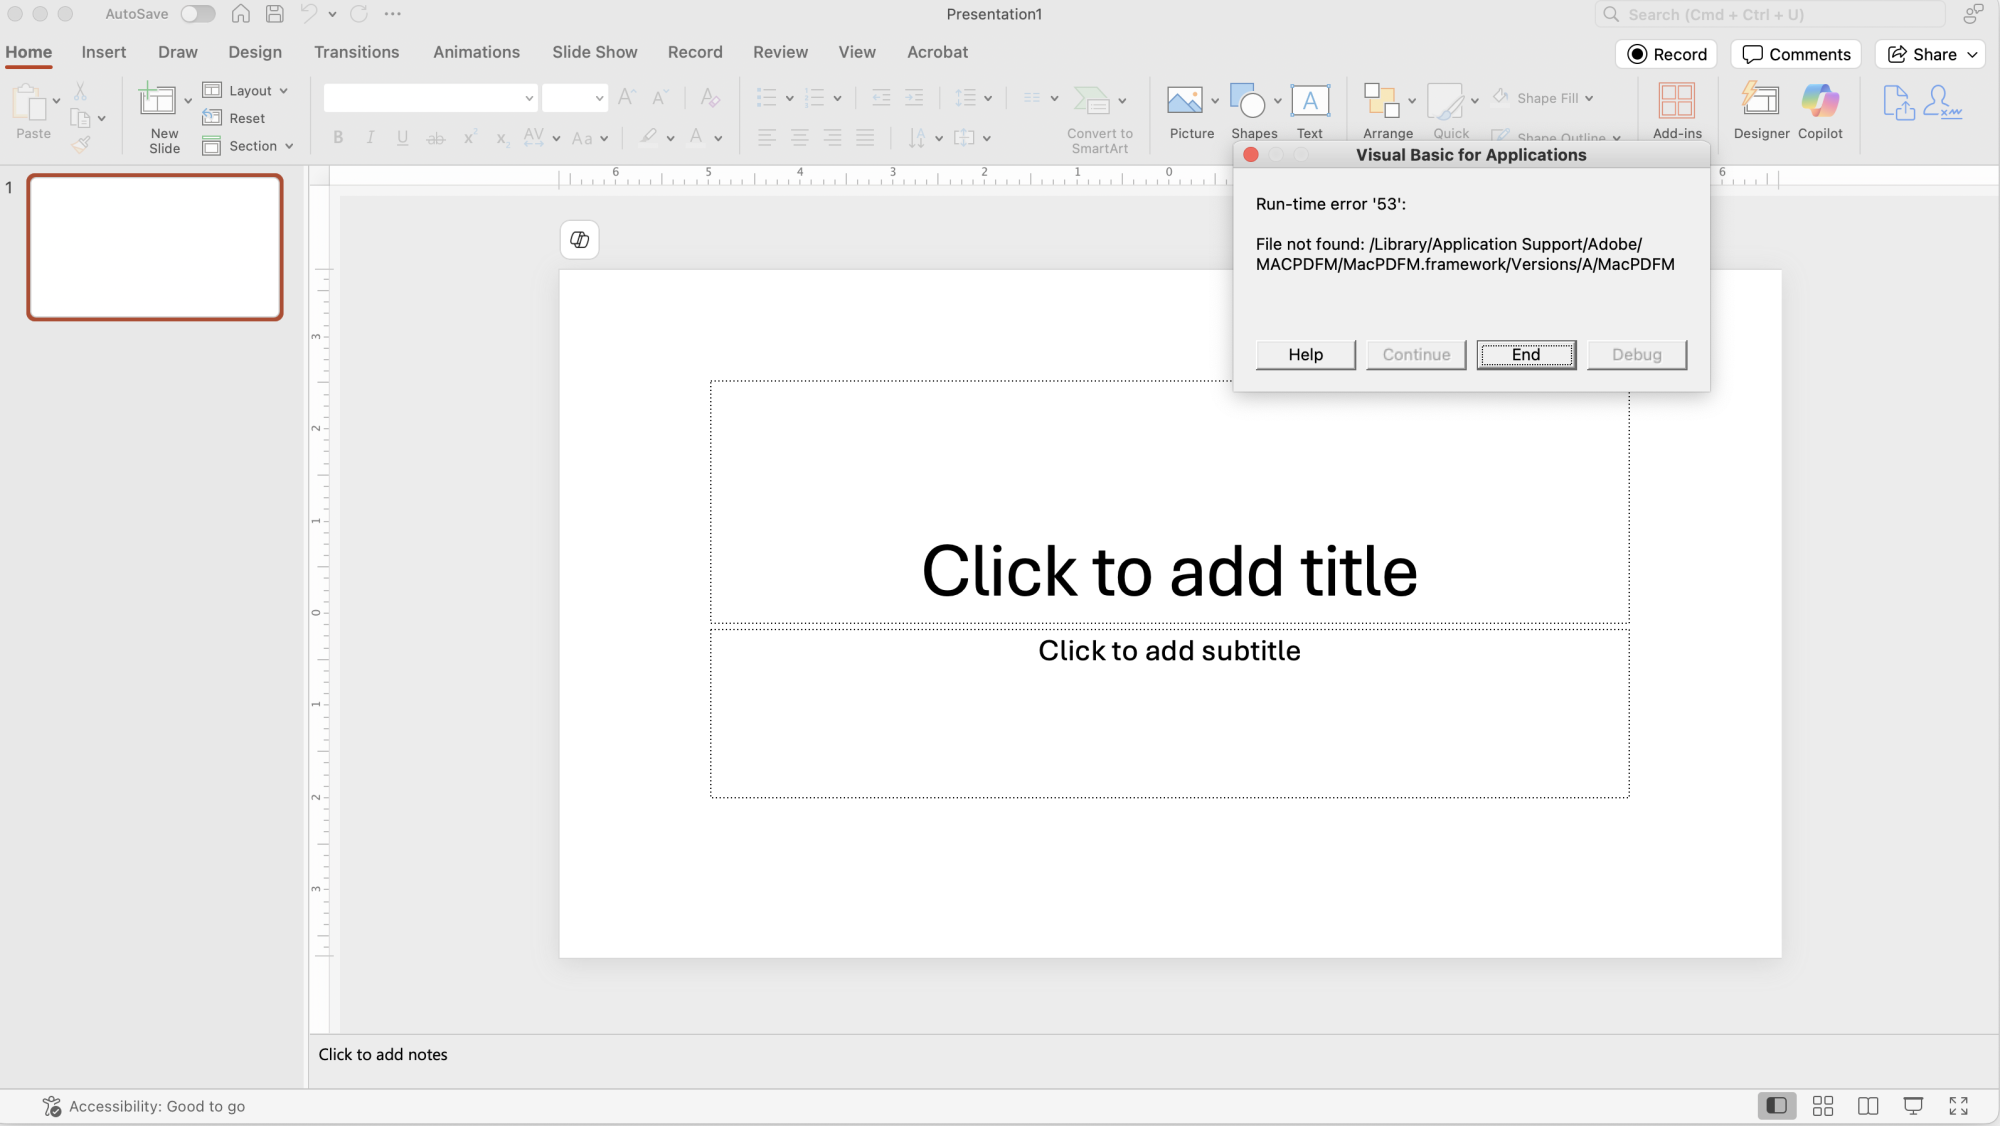
Task: Close the Visual Basic error dialog
Action: [x=1250, y=155]
